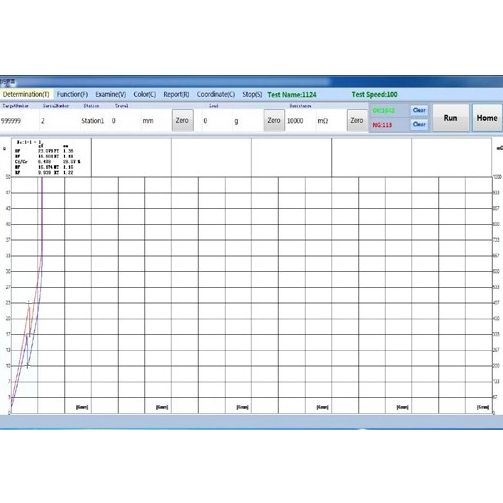Click the Stop(S) menu item
Viewport: 503px width, 503px height.
252,94
